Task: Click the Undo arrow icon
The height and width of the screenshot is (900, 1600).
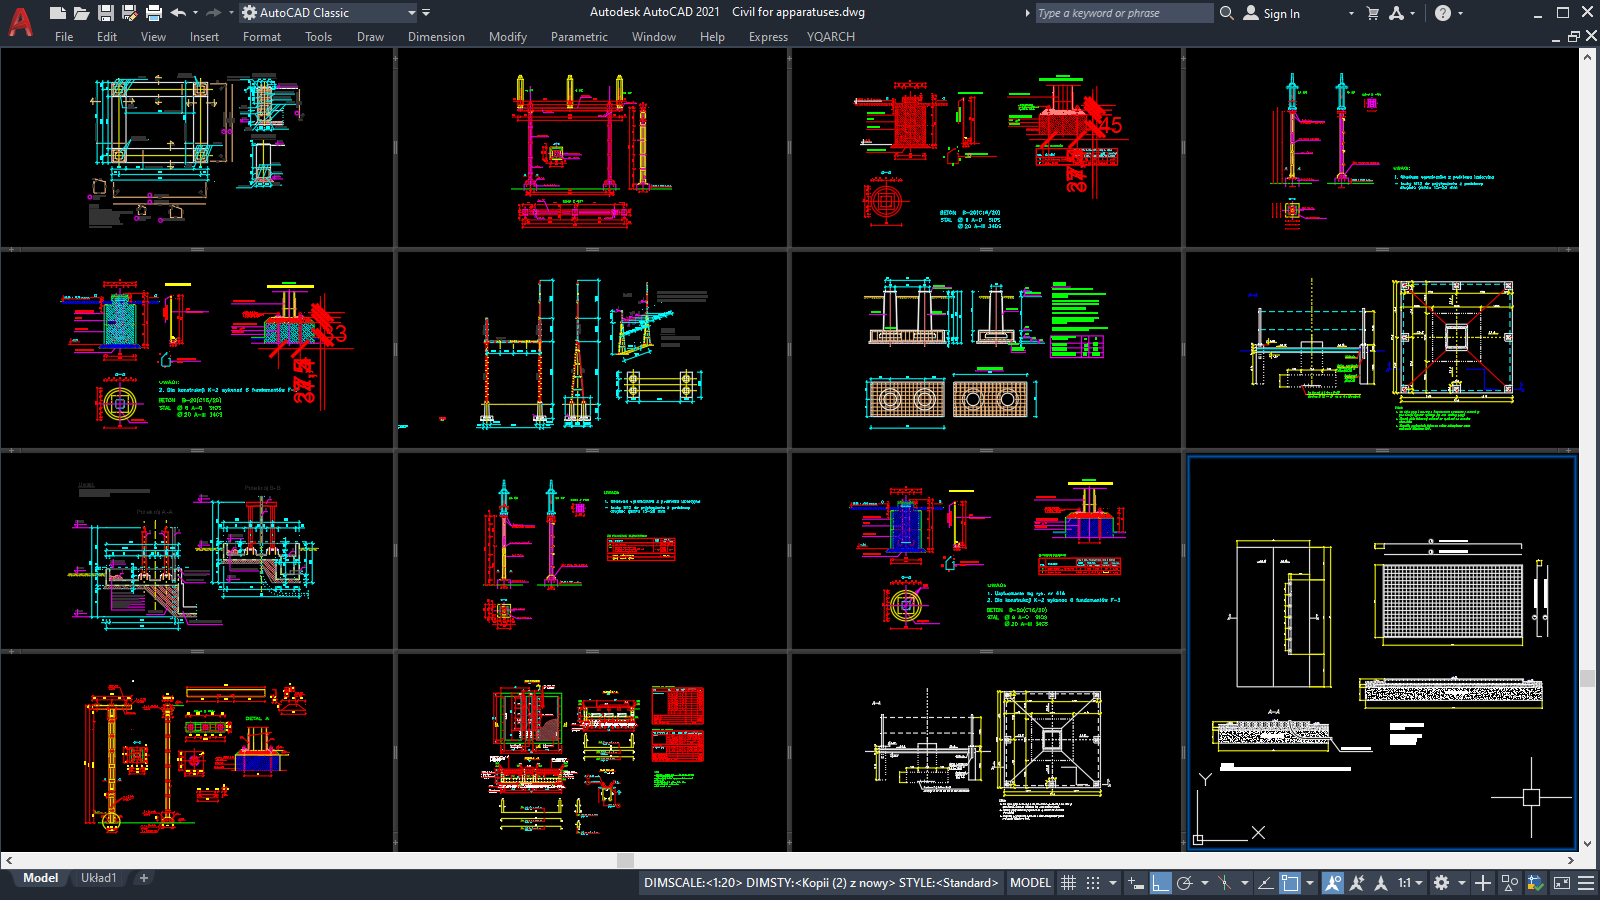Action: pos(178,13)
